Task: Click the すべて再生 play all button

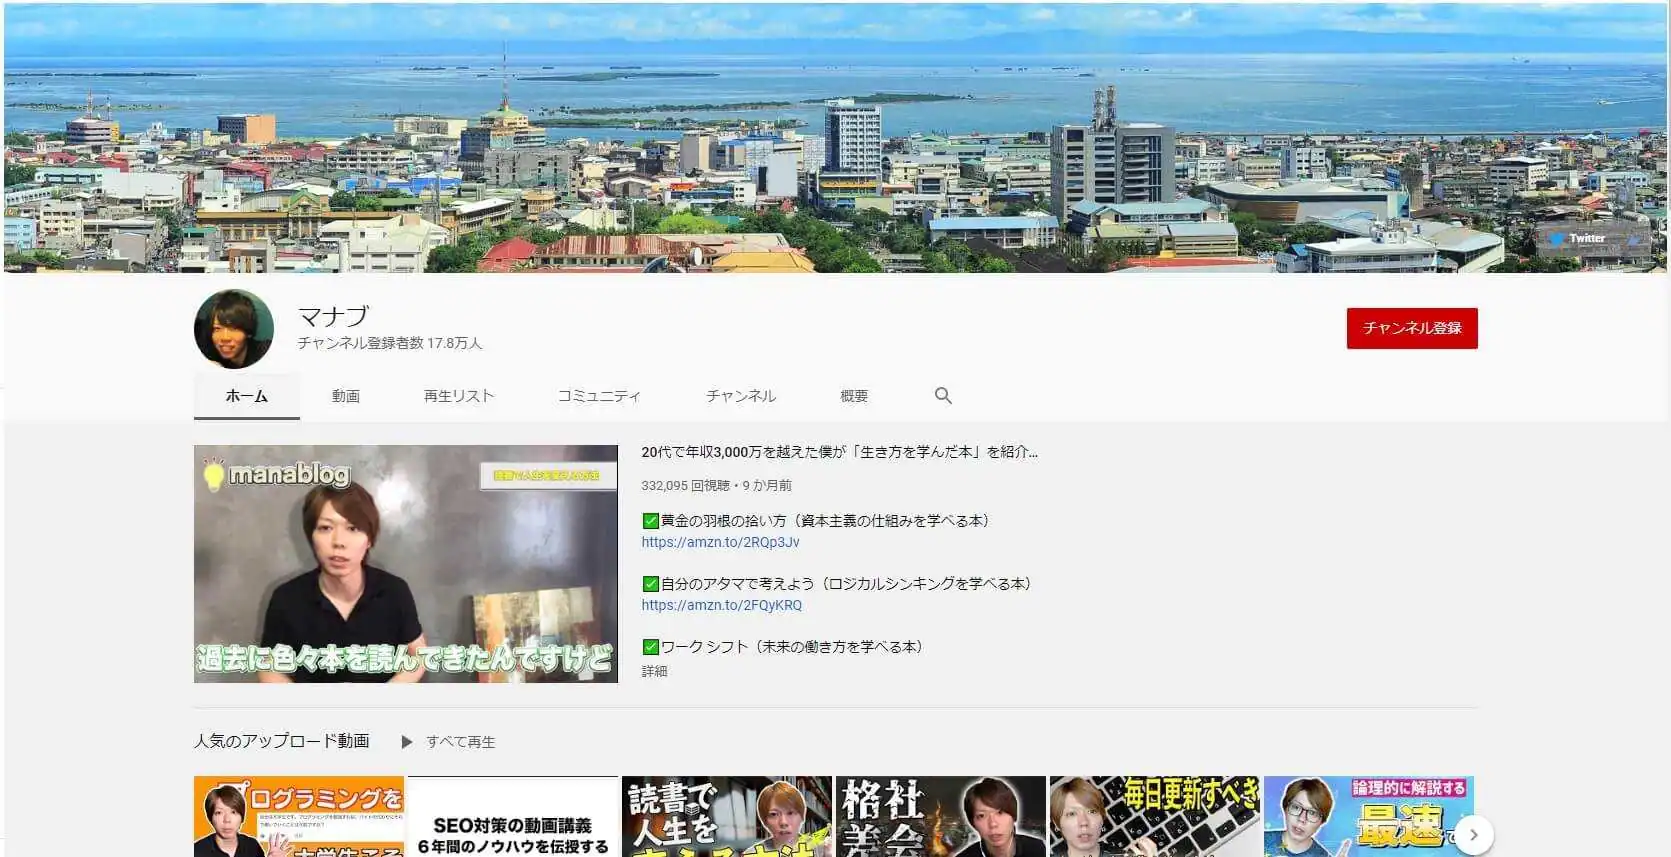Action: [x=449, y=742]
